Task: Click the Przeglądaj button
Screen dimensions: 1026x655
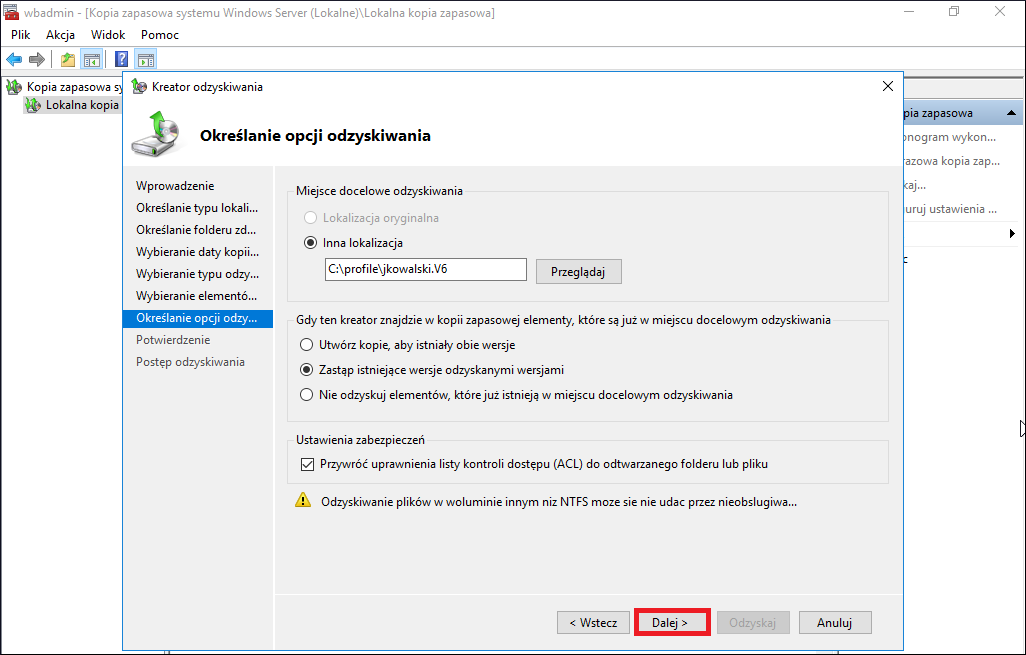Action: click(578, 272)
